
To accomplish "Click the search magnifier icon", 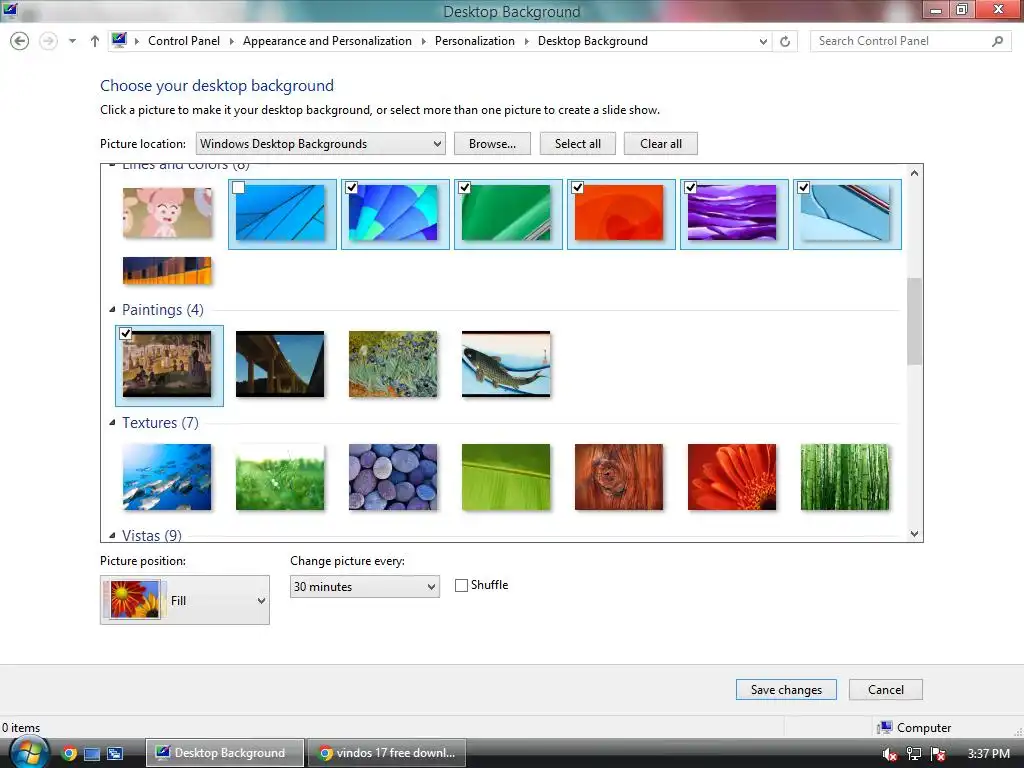I will [997, 41].
